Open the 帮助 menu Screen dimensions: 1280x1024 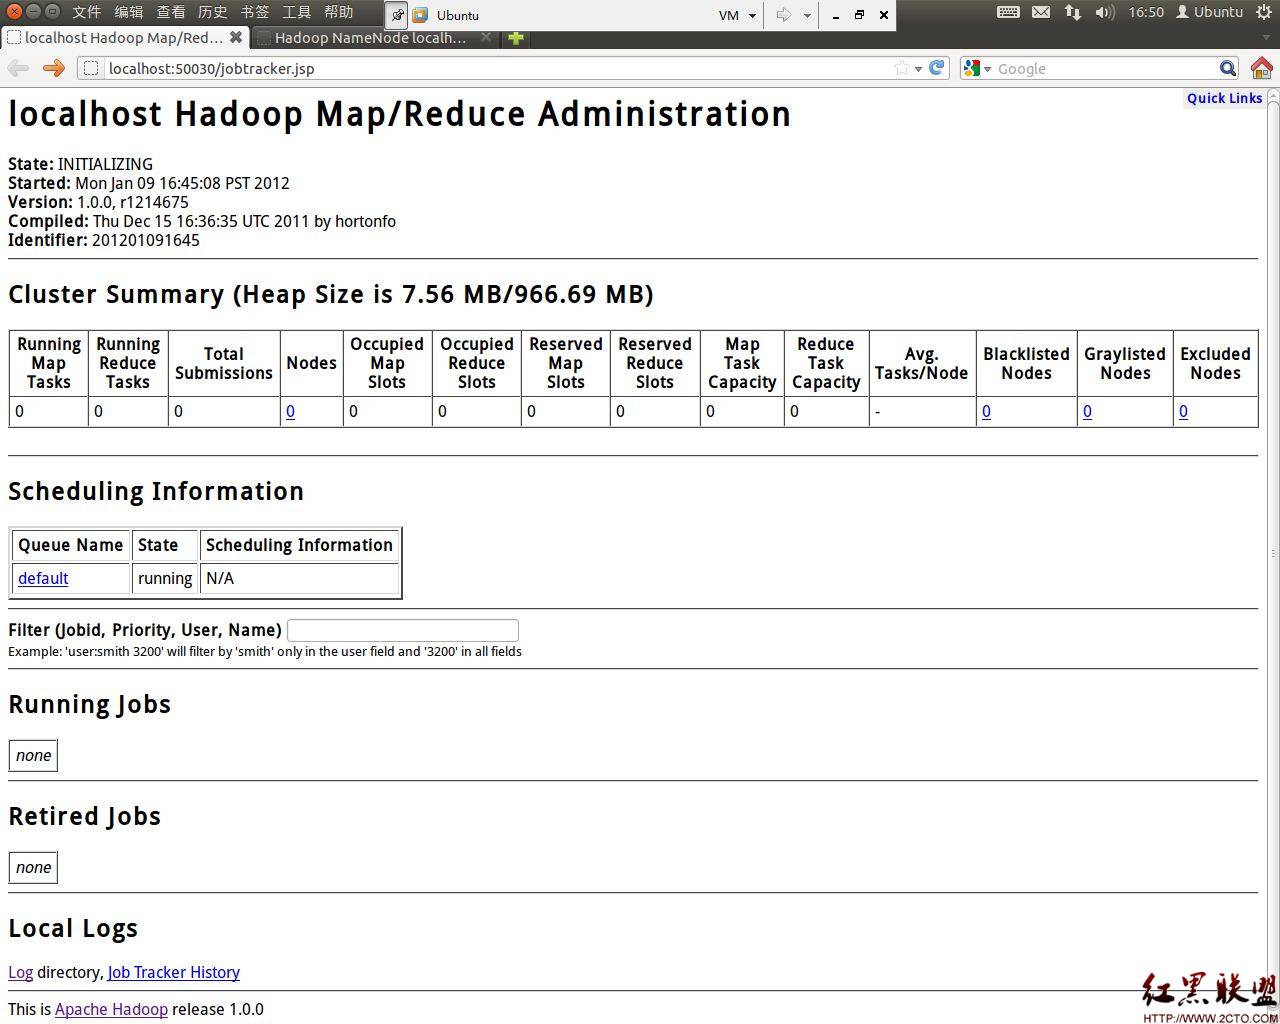pos(339,12)
